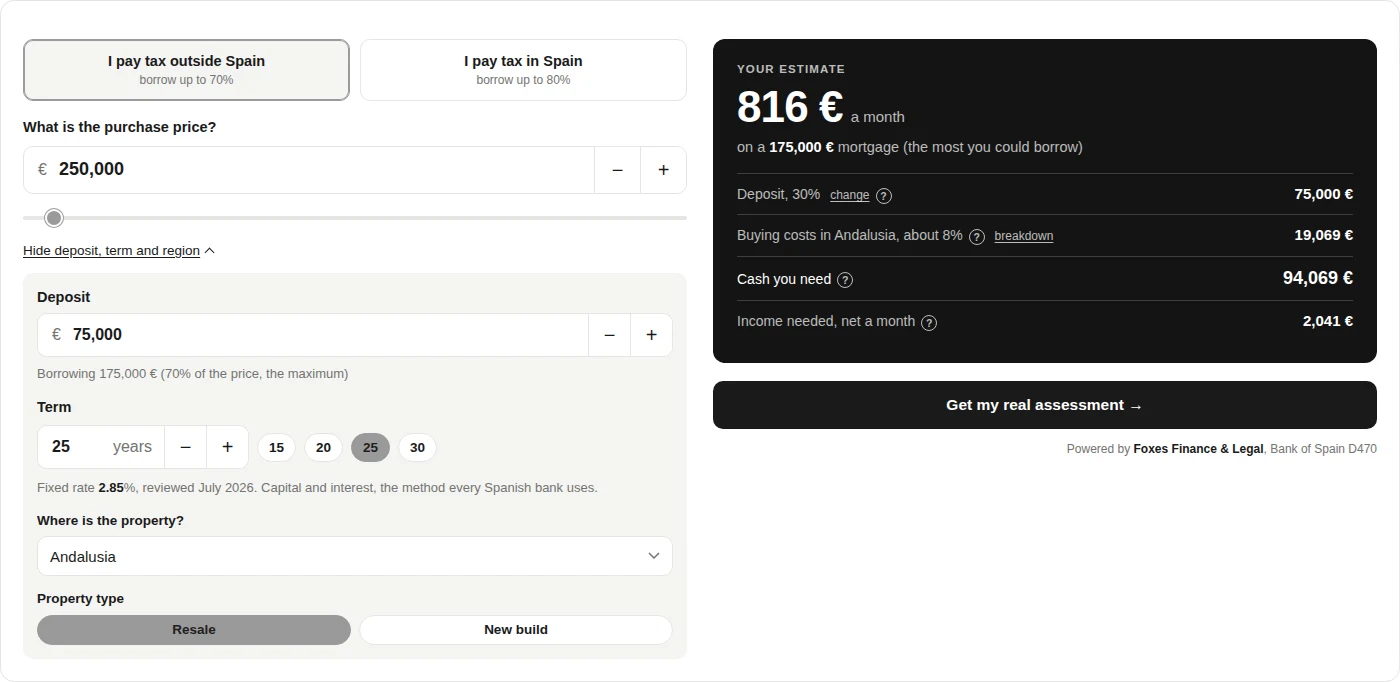The height and width of the screenshot is (682, 1400).
Task: Show help for buying costs in Andalusia
Action: point(977,237)
